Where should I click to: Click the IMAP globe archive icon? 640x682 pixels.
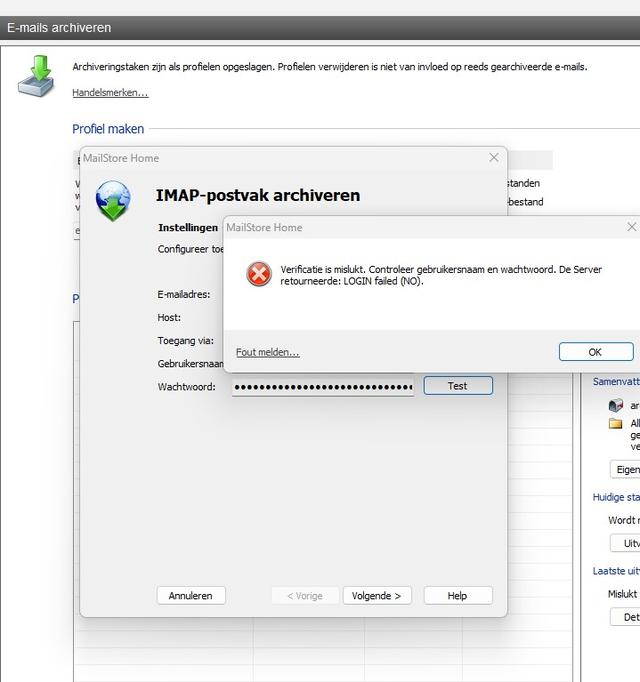click(112, 200)
